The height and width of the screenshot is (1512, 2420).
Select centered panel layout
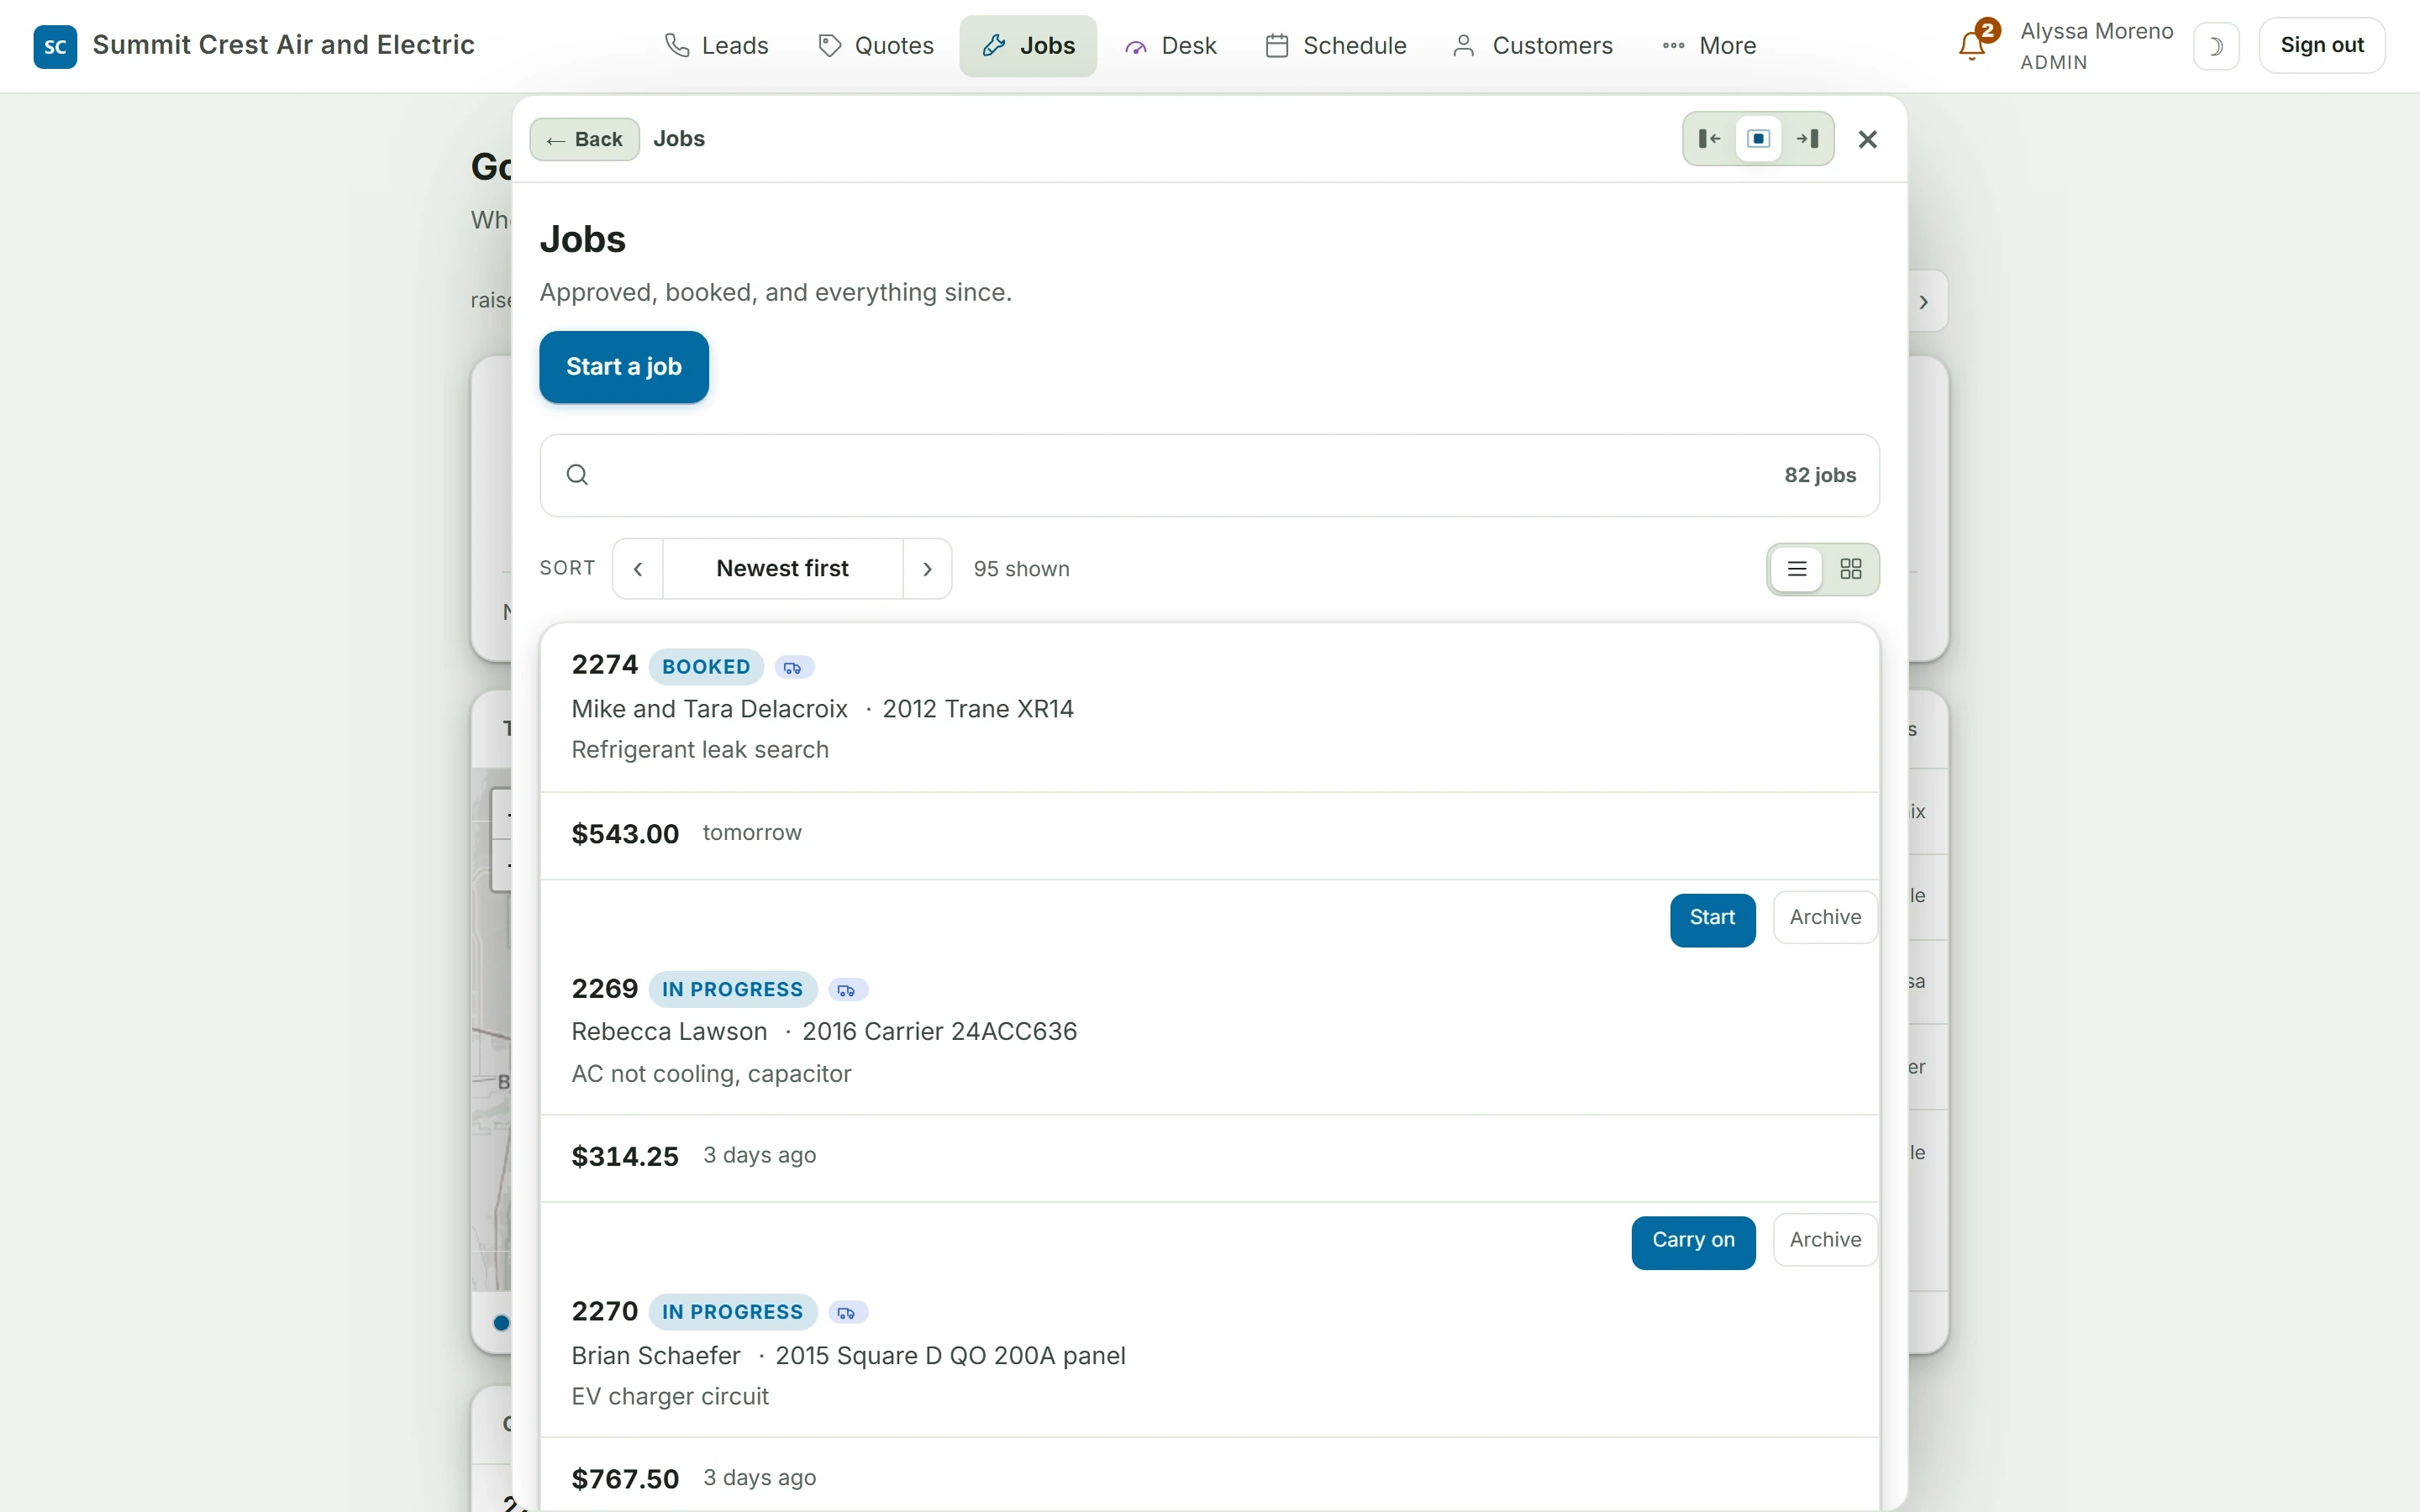click(x=1758, y=139)
